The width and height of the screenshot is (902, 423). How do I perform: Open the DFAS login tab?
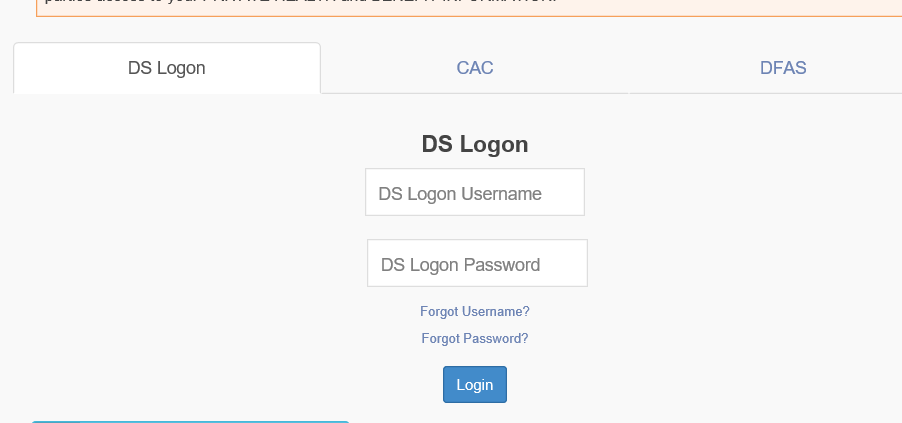click(783, 69)
